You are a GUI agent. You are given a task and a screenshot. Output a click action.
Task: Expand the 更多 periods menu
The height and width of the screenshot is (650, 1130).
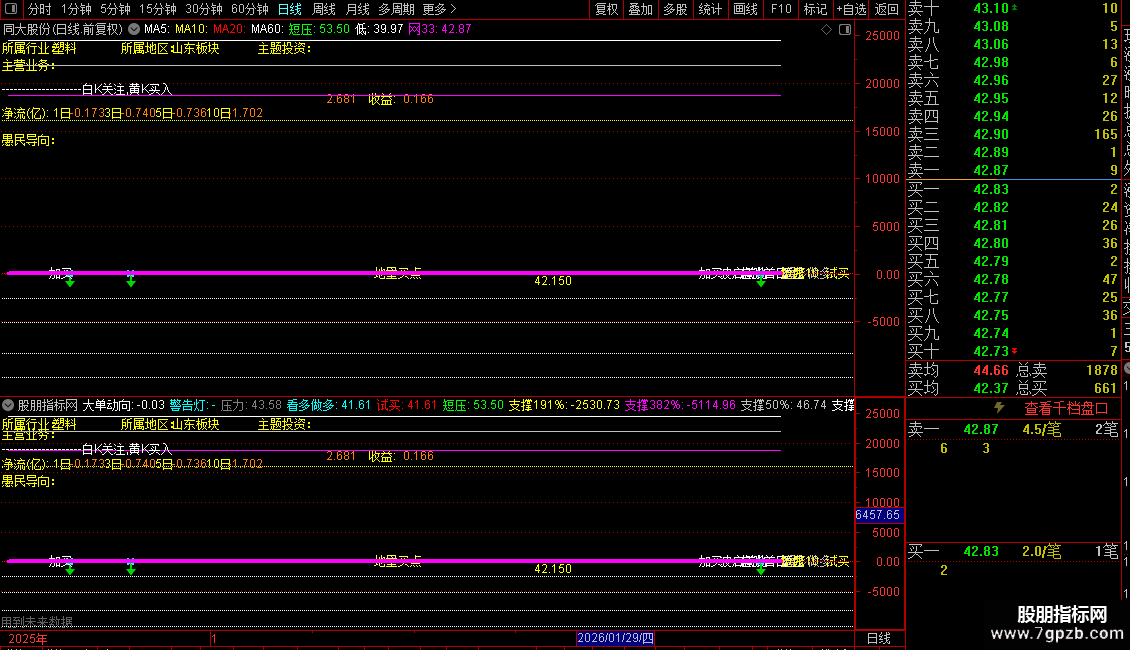pyautogui.click(x=440, y=9)
